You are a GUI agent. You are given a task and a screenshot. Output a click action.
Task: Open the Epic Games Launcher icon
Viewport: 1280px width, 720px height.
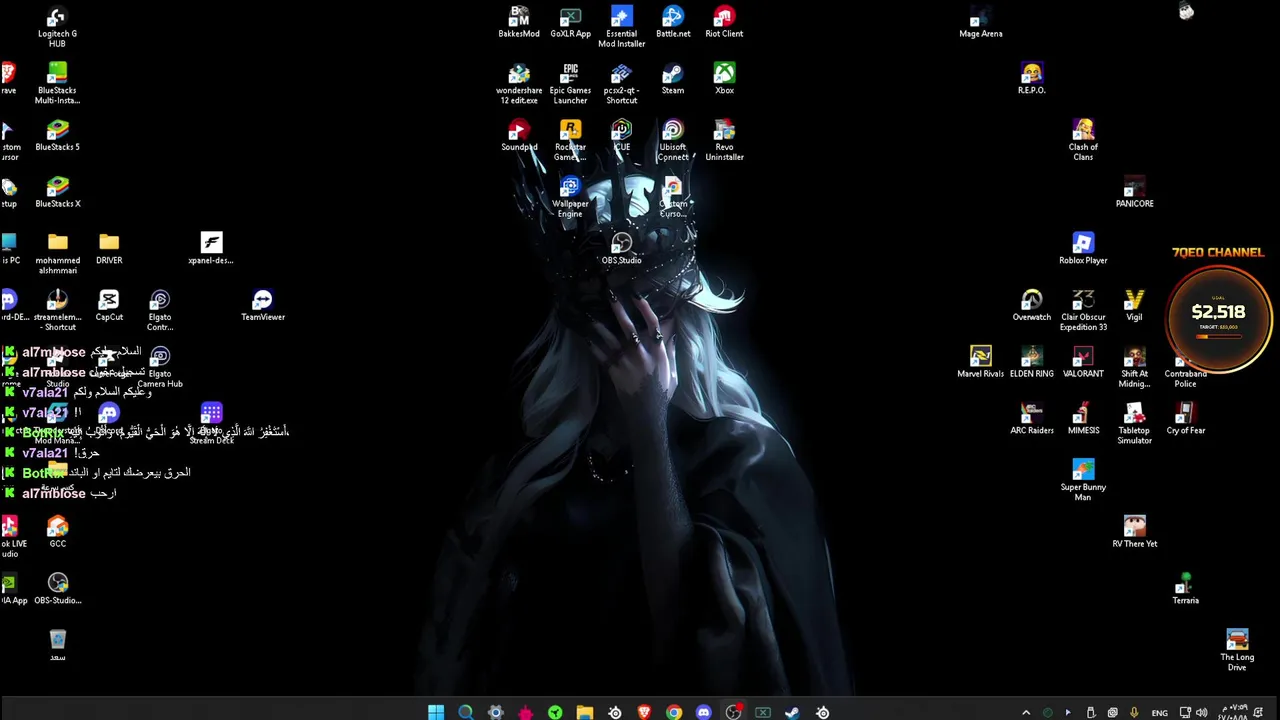point(570,84)
